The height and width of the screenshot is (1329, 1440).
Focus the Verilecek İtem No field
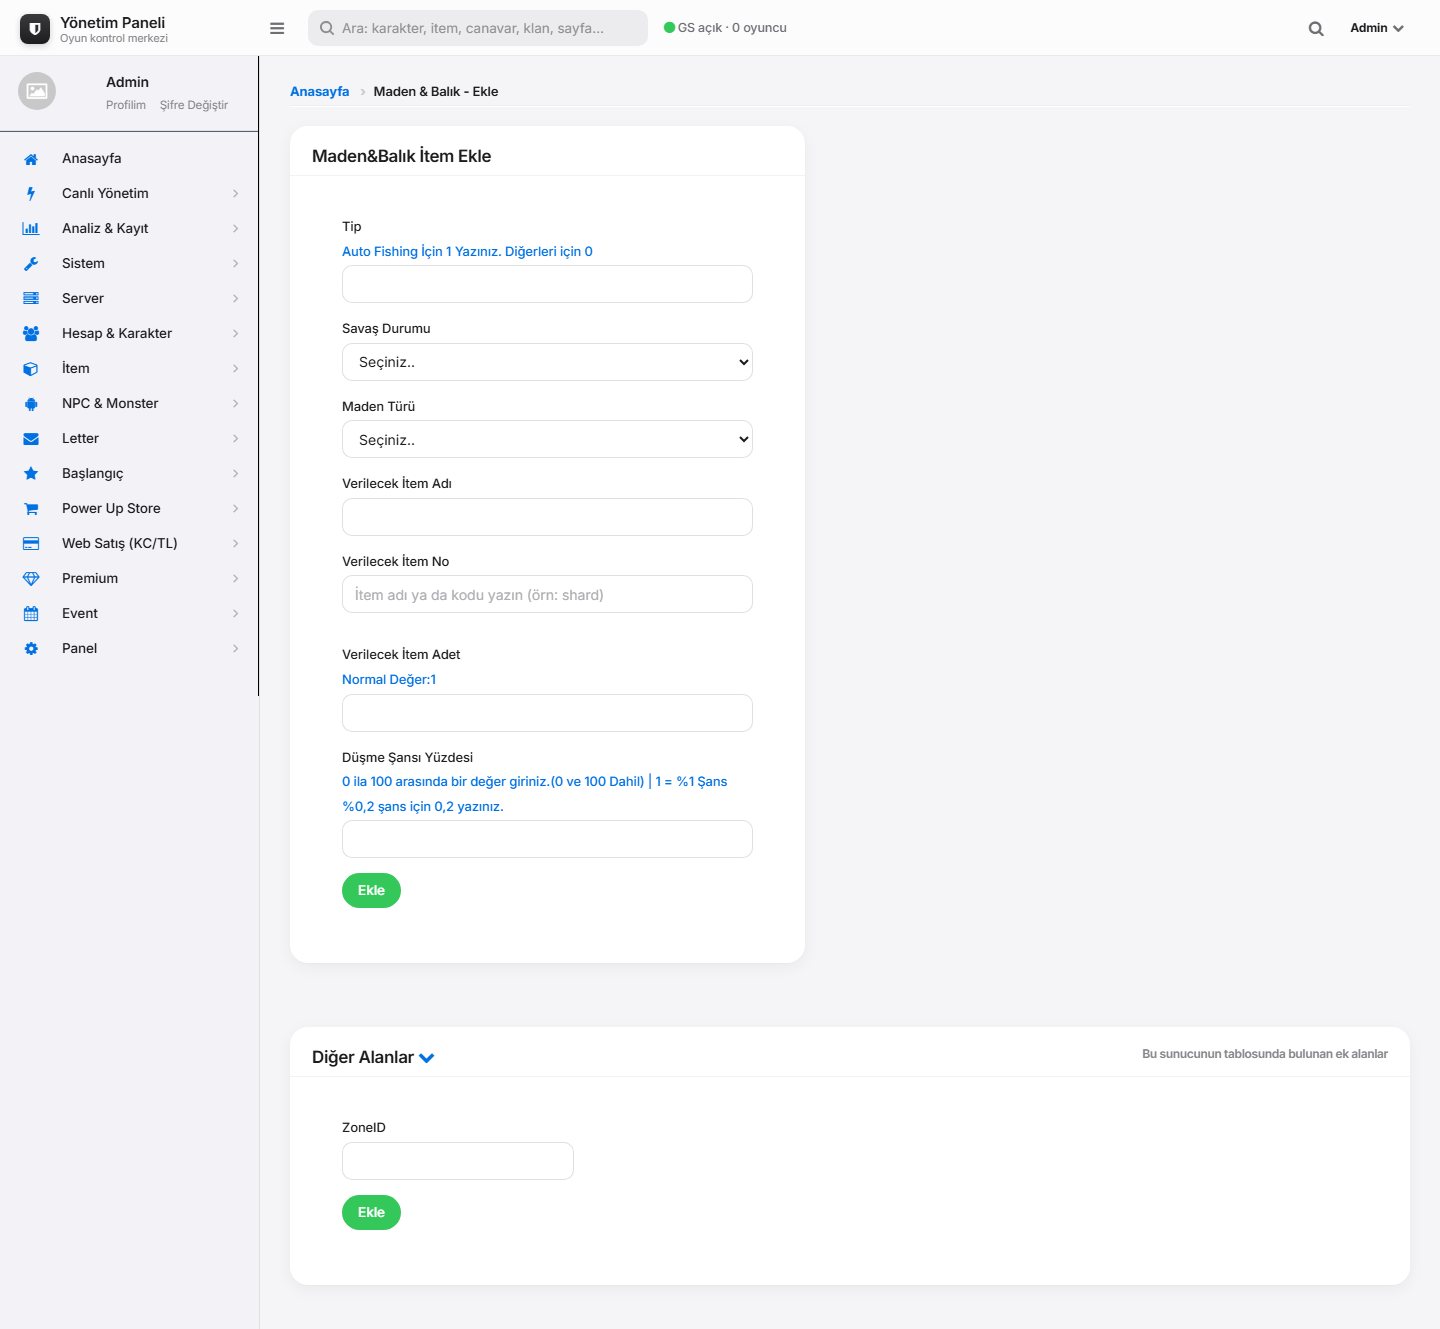pos(547,594)
